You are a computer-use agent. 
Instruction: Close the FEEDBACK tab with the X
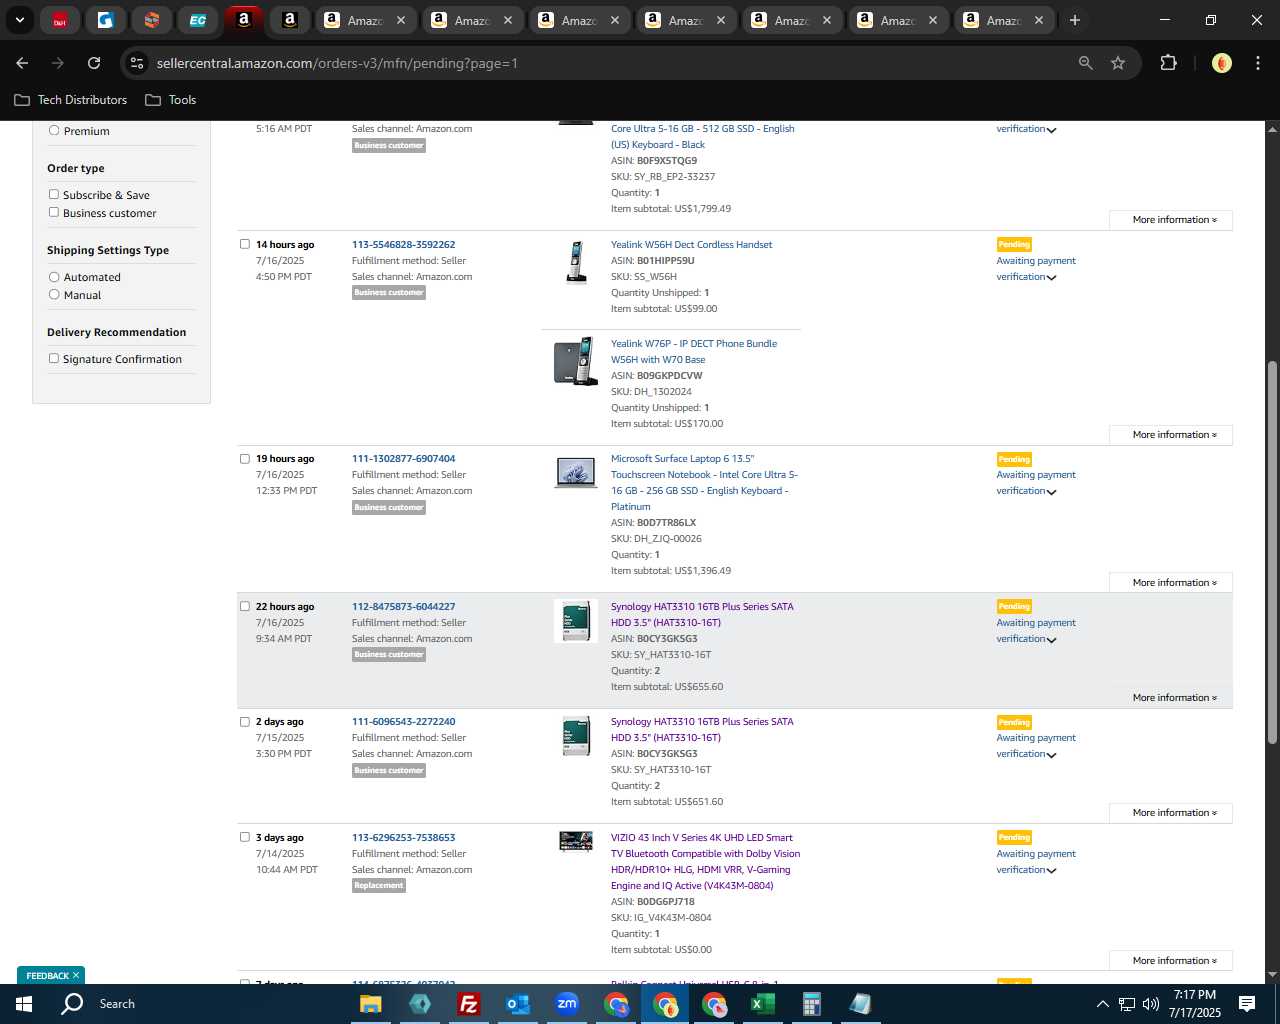point(76,975)
